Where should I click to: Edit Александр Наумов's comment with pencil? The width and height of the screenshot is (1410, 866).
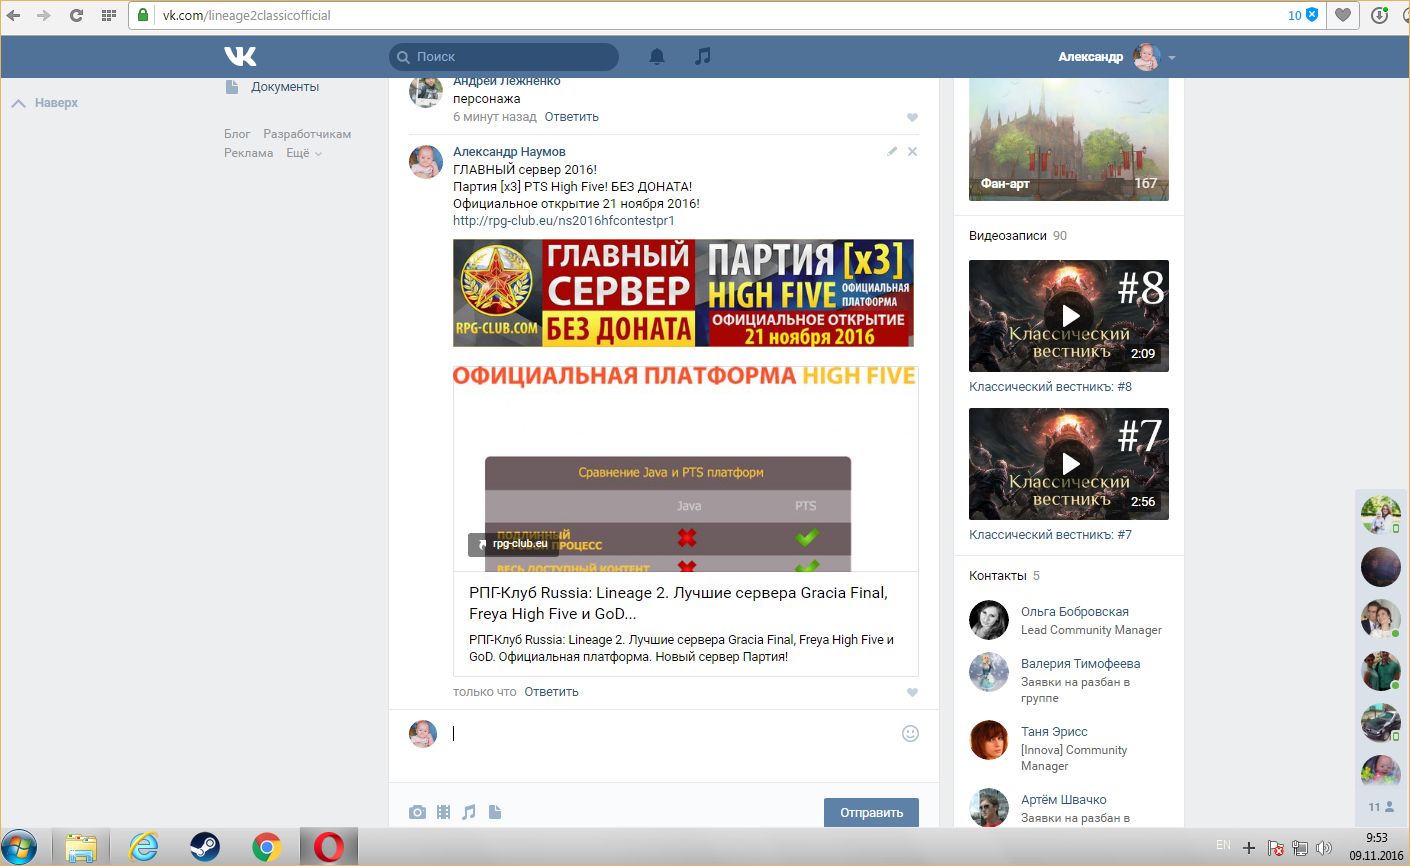[x=892, y=152]
